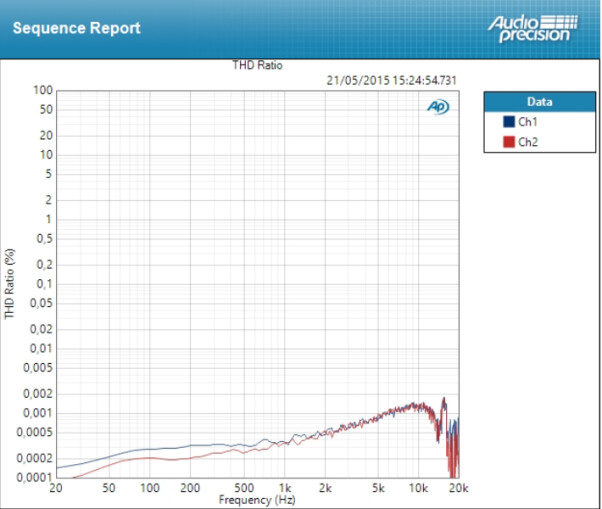Click the Sequence Report title
The height and width of the screenshot is (509, 602).
coord(76,28)
